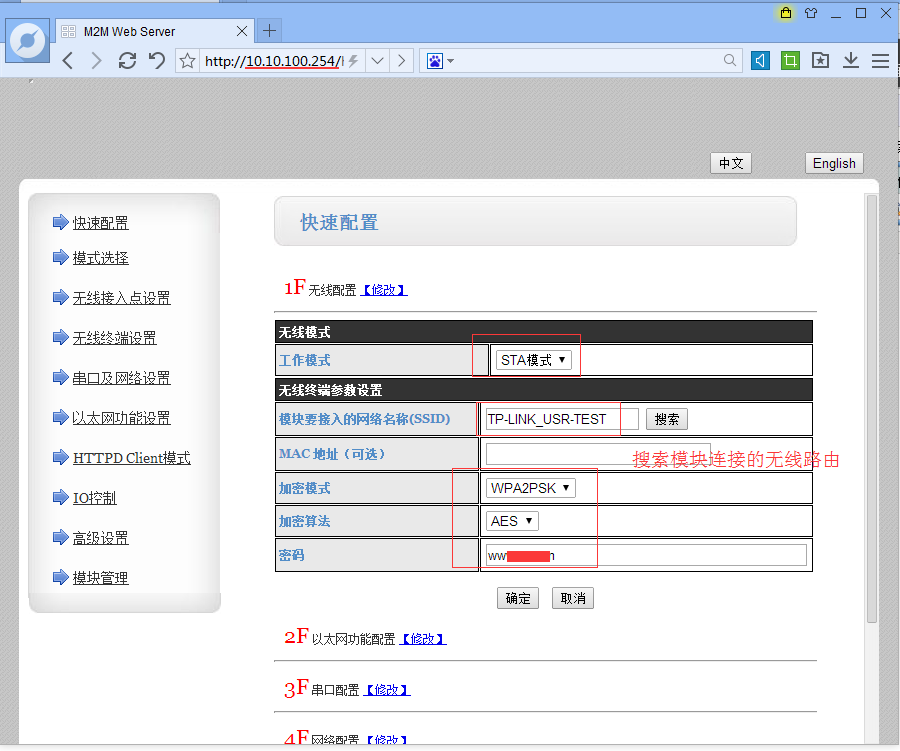Click the 搜索 button next to SSID

(666, 419)
